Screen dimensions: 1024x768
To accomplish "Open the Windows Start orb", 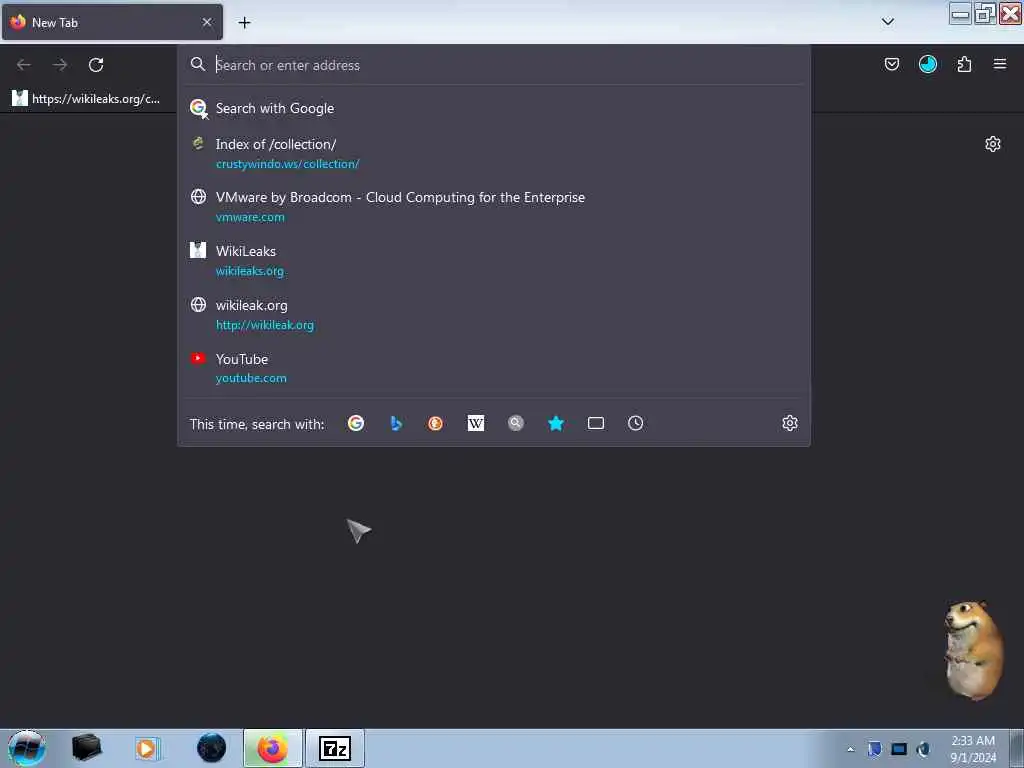I will coord(27,748).
